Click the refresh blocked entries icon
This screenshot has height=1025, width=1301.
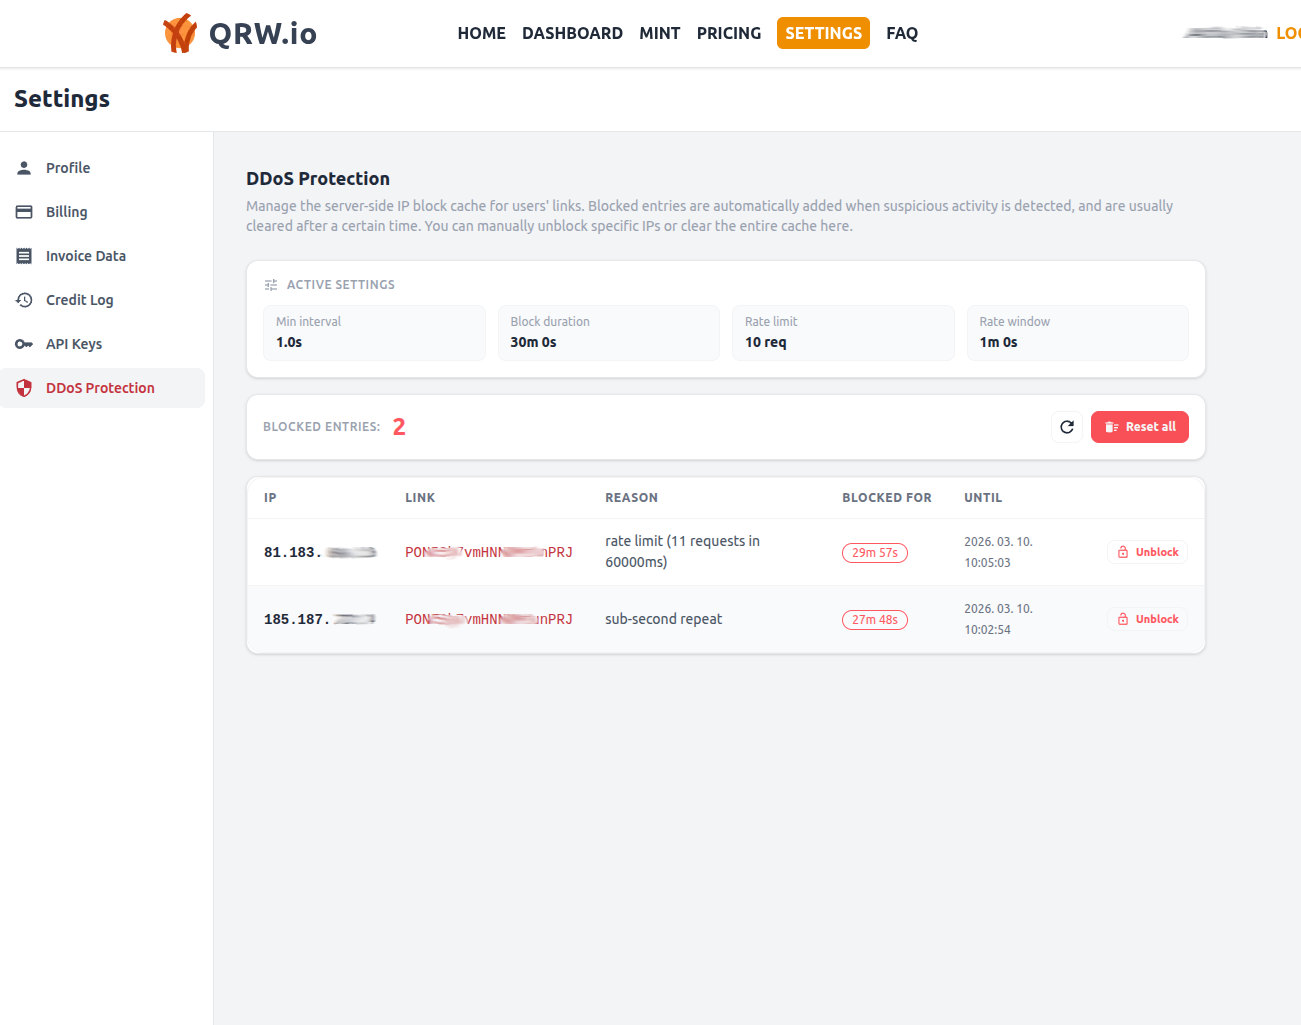click(x=1067, y=427)
